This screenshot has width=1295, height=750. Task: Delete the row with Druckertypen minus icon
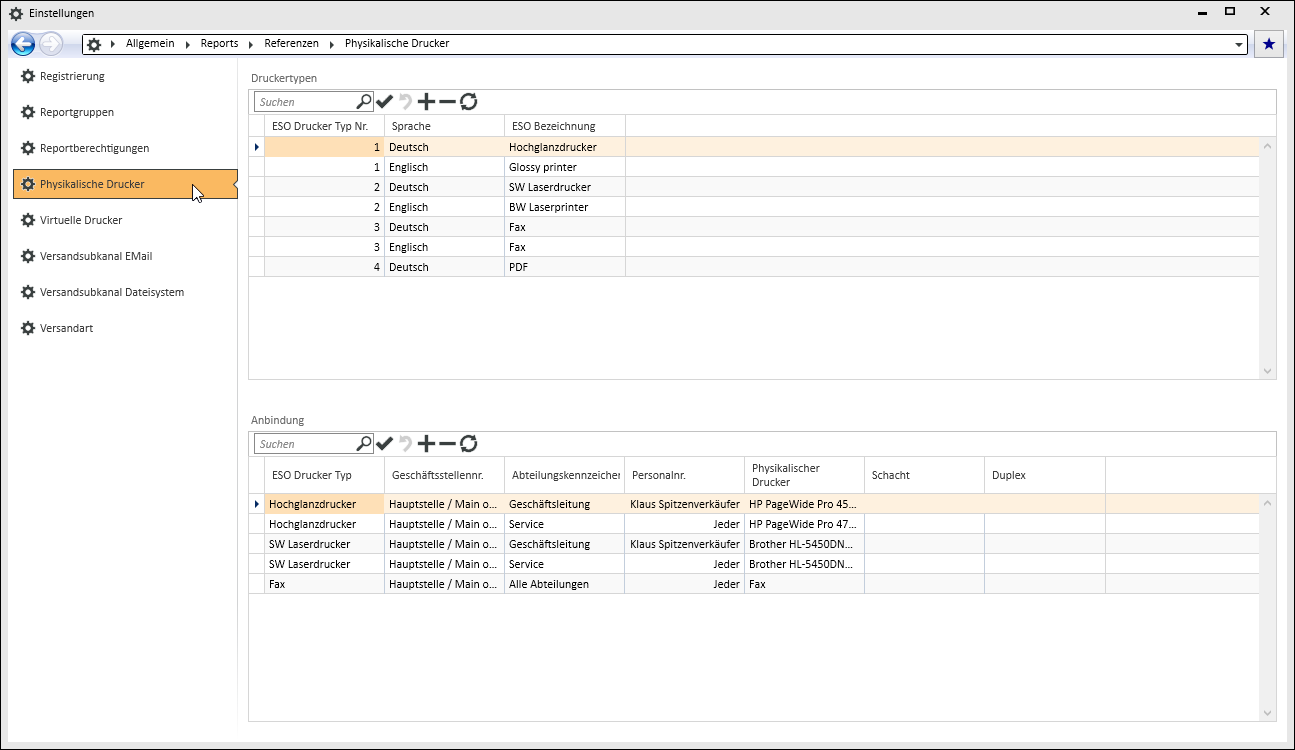click(447, 101)
